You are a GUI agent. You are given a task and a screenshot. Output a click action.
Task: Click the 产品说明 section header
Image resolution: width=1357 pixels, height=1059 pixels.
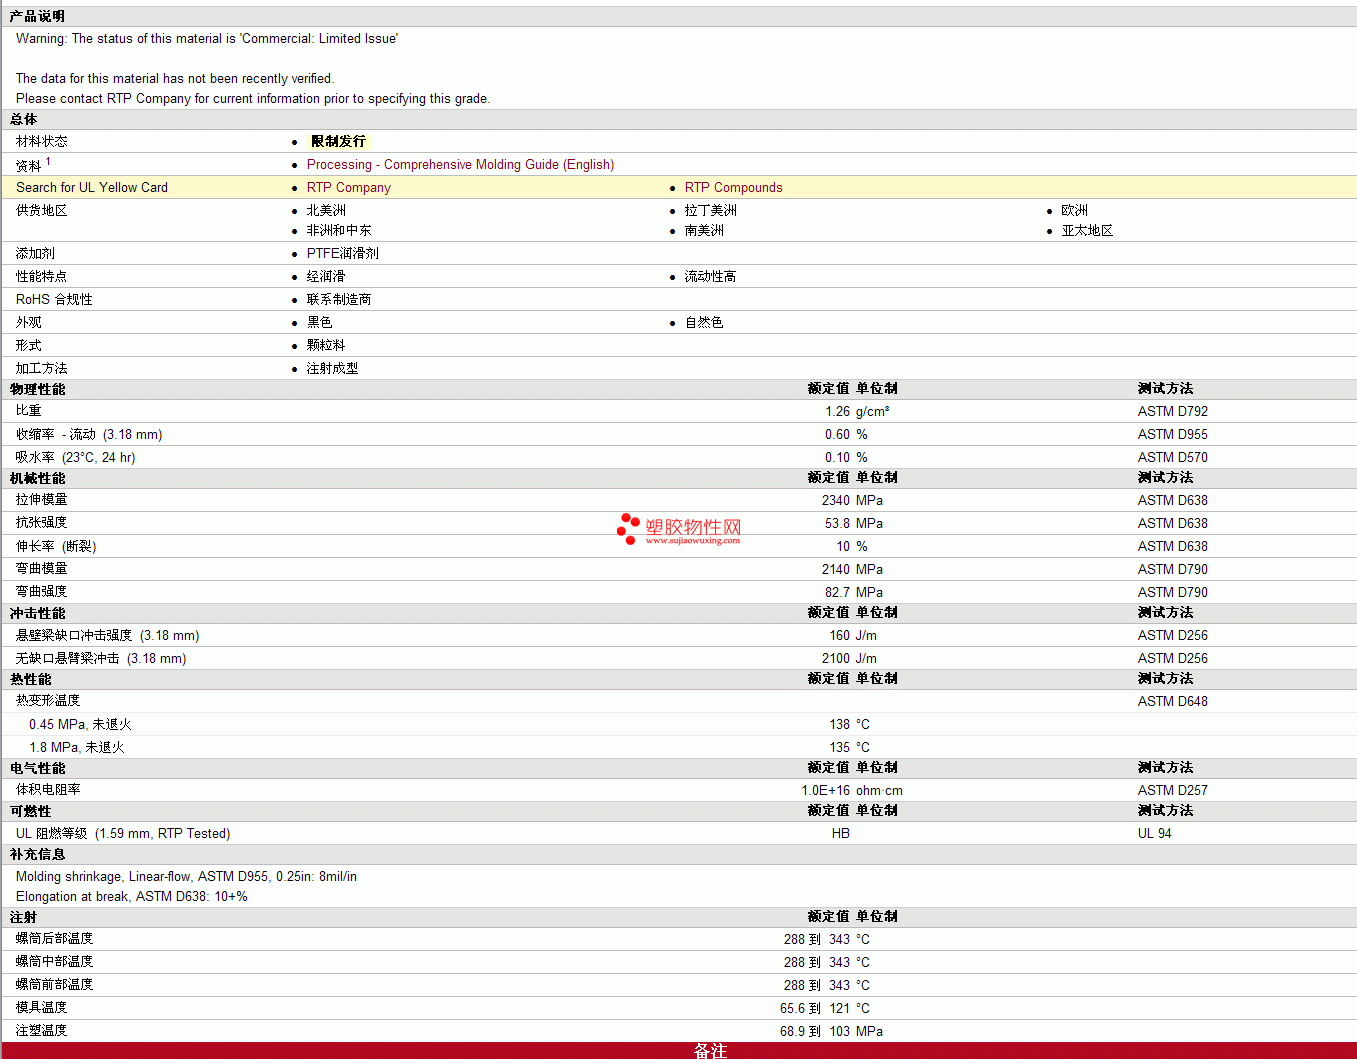click(x=37, y=16)
